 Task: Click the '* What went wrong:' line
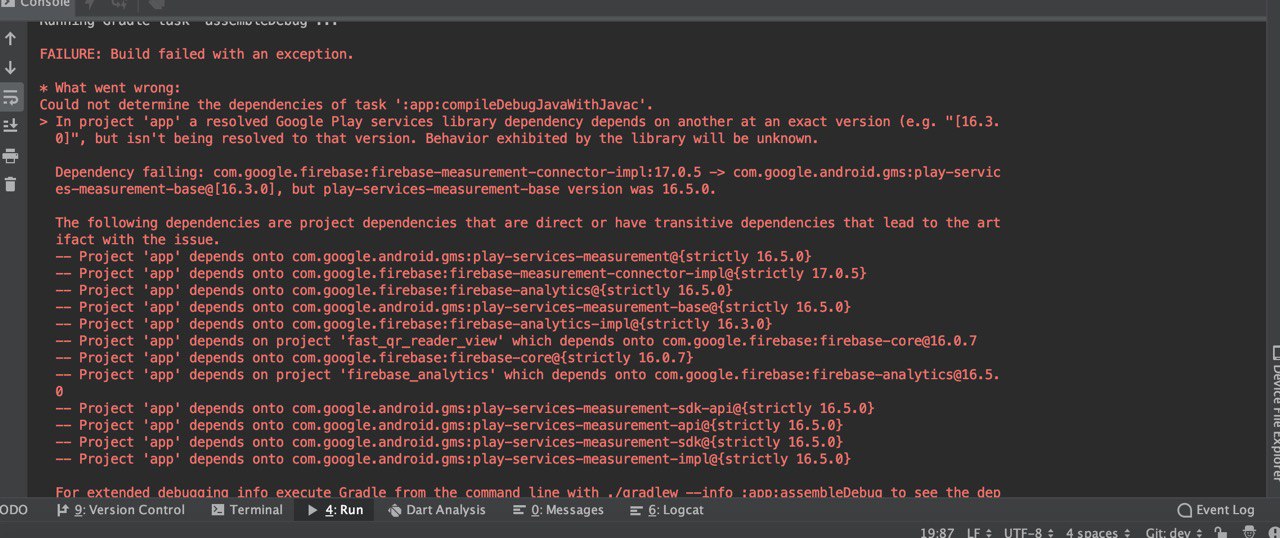pos(110,88)
